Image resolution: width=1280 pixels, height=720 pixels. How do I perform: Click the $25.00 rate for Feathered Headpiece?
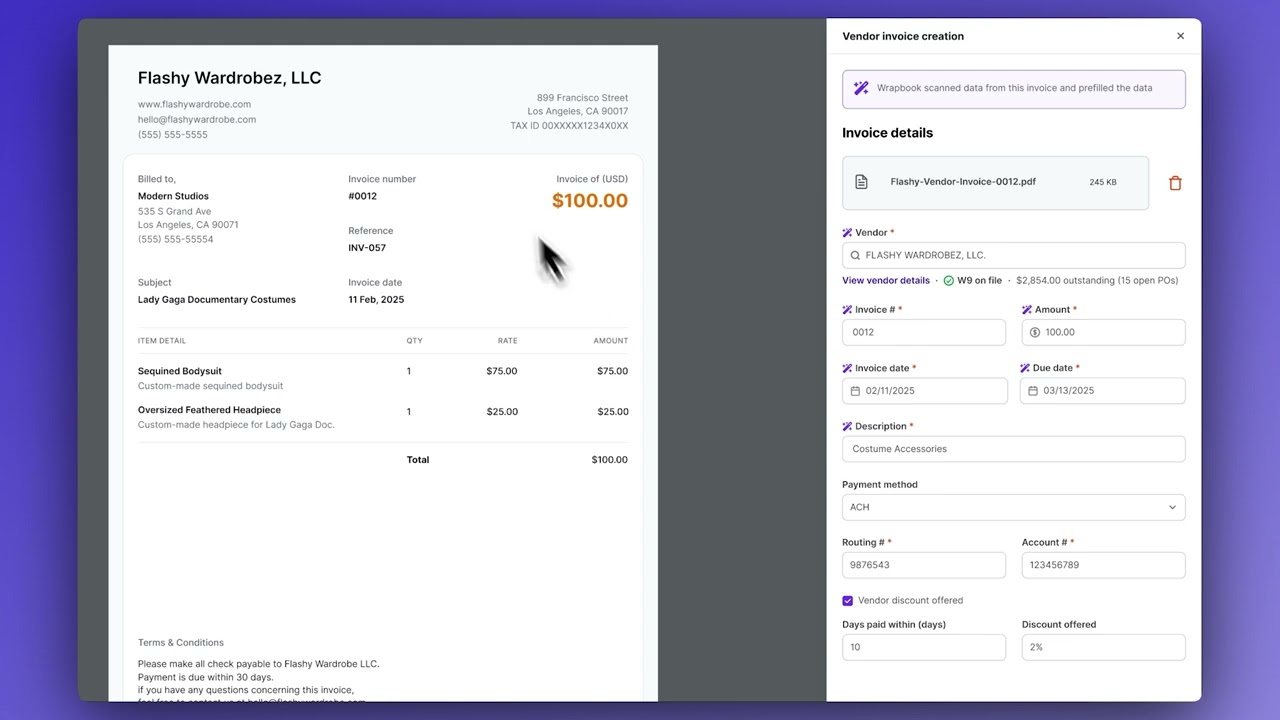coord(502,412)
